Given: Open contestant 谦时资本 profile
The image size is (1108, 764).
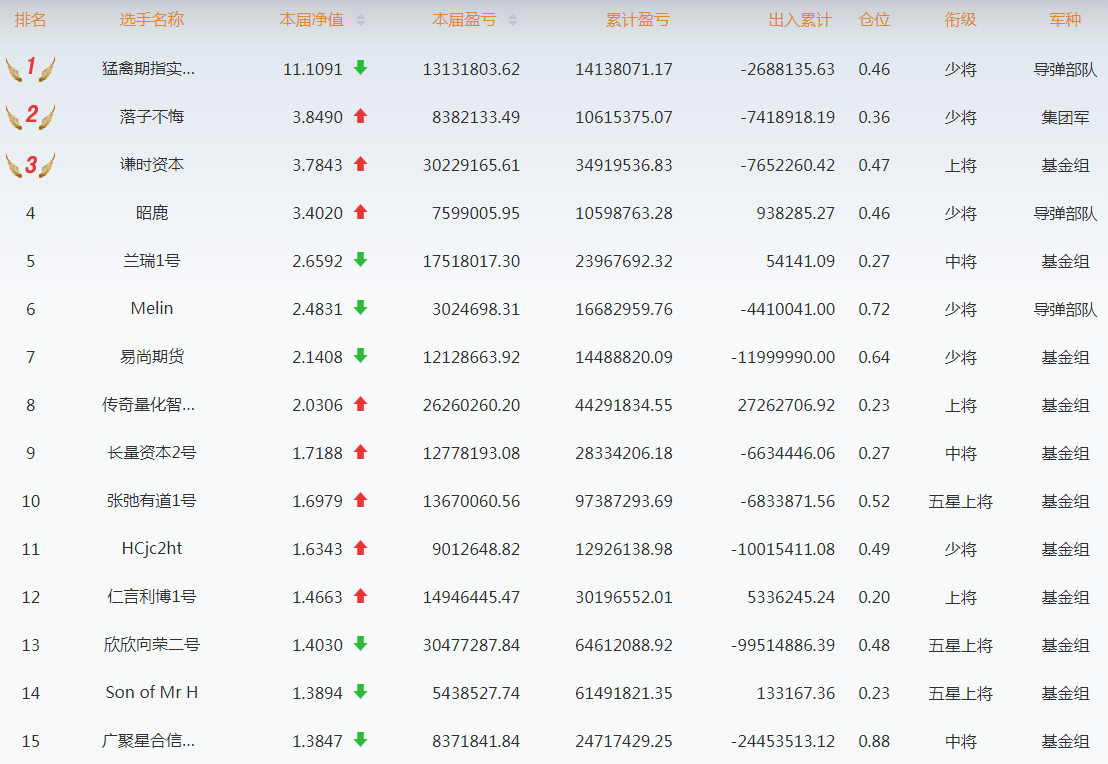Looking at the screenshot, I should point(151,165).
